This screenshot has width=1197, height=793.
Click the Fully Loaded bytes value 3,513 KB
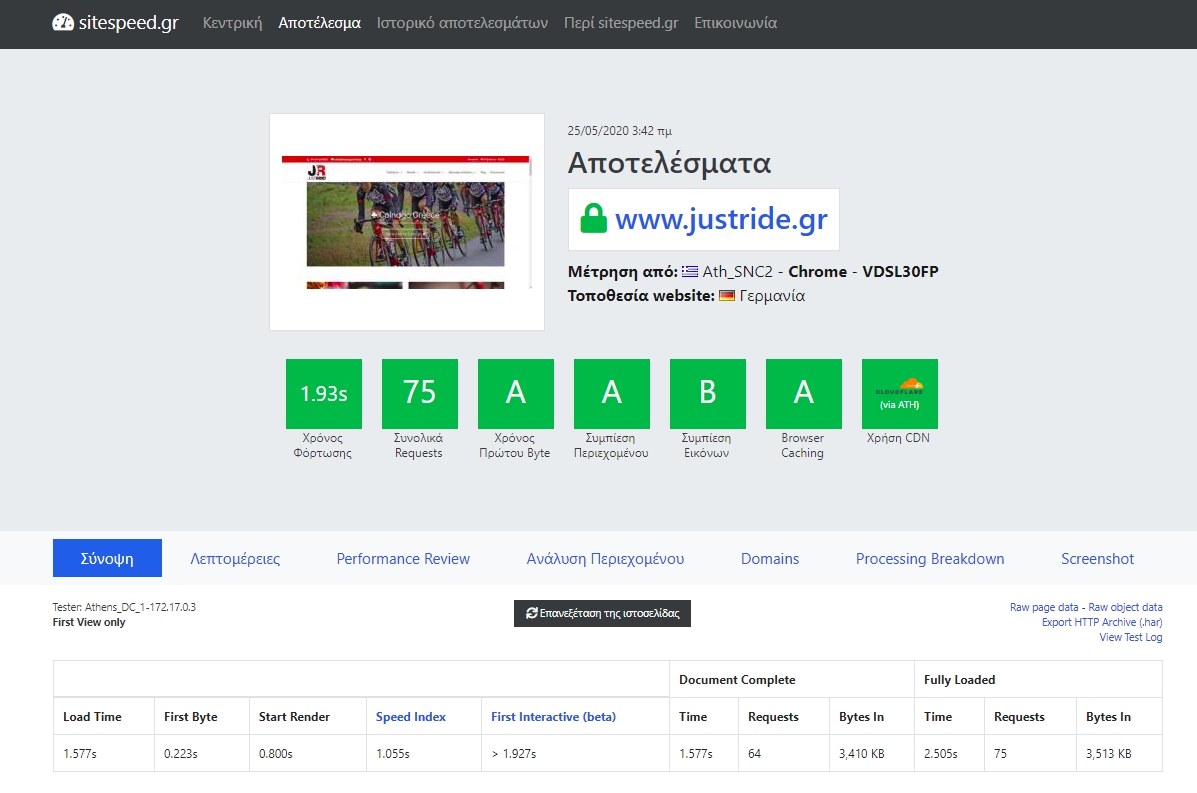click(1108, 753)
